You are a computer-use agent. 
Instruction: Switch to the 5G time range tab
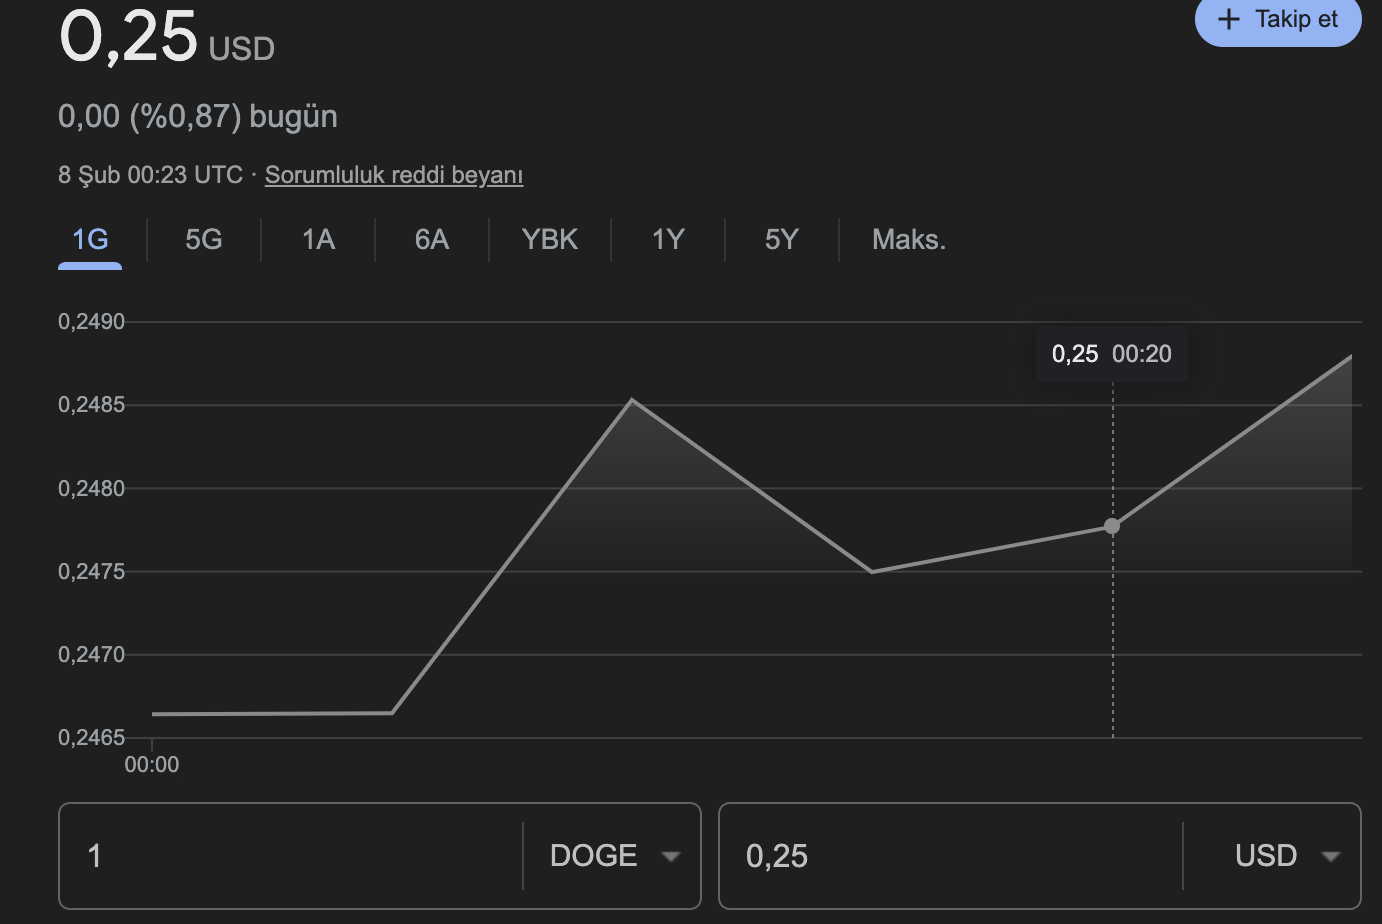204,240
